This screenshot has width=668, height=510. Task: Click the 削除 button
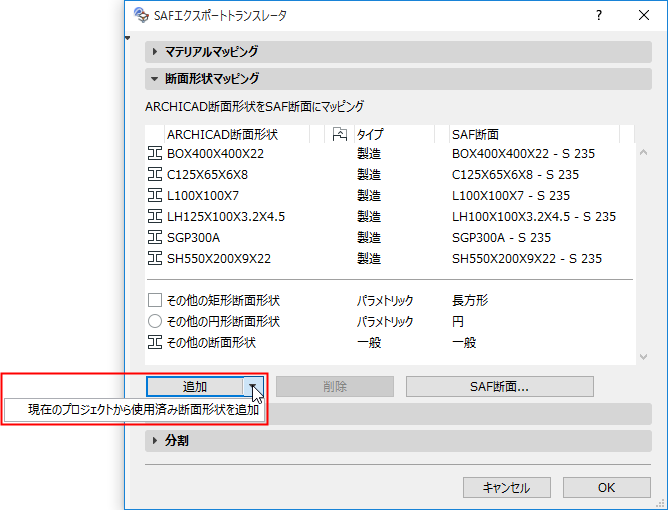[x=335, y=386]
